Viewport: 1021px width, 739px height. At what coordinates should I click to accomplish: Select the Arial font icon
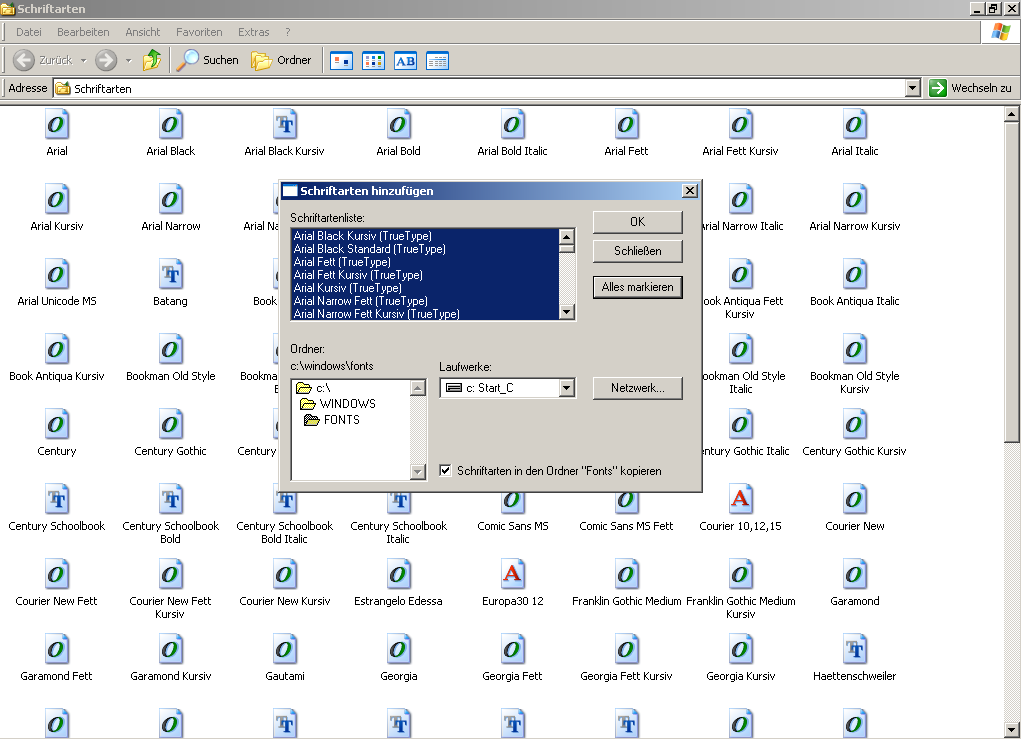[x=57, y=124]
